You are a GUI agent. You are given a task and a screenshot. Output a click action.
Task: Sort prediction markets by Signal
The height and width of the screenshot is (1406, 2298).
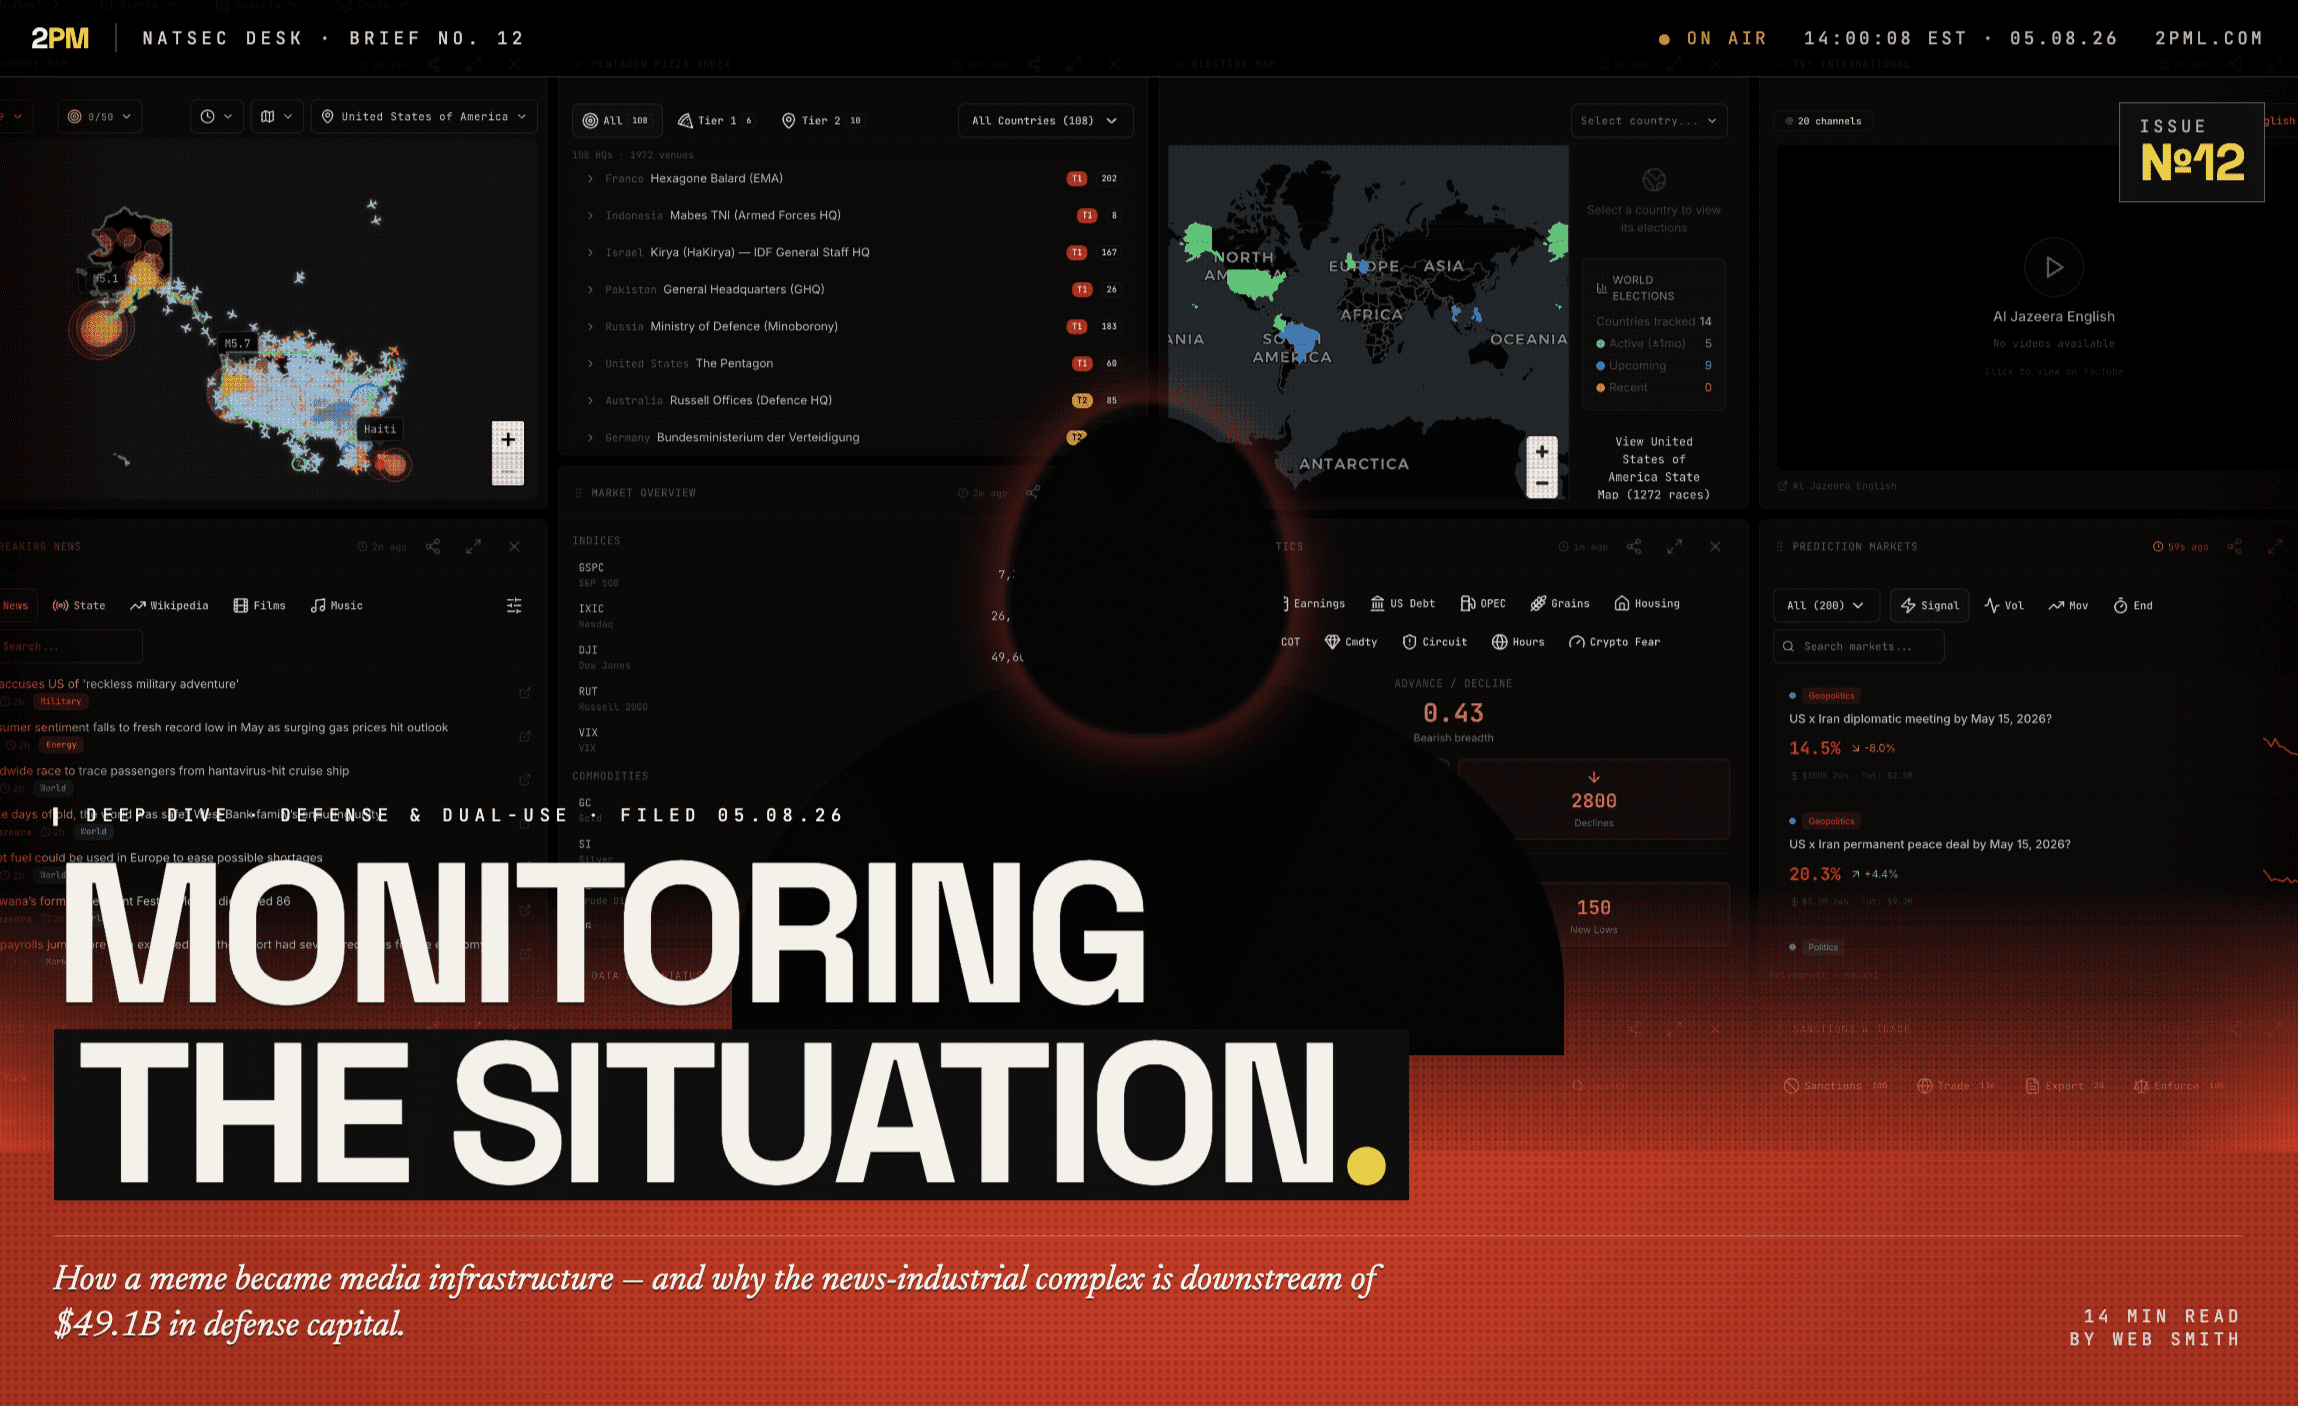click(x=1929, y=605)
